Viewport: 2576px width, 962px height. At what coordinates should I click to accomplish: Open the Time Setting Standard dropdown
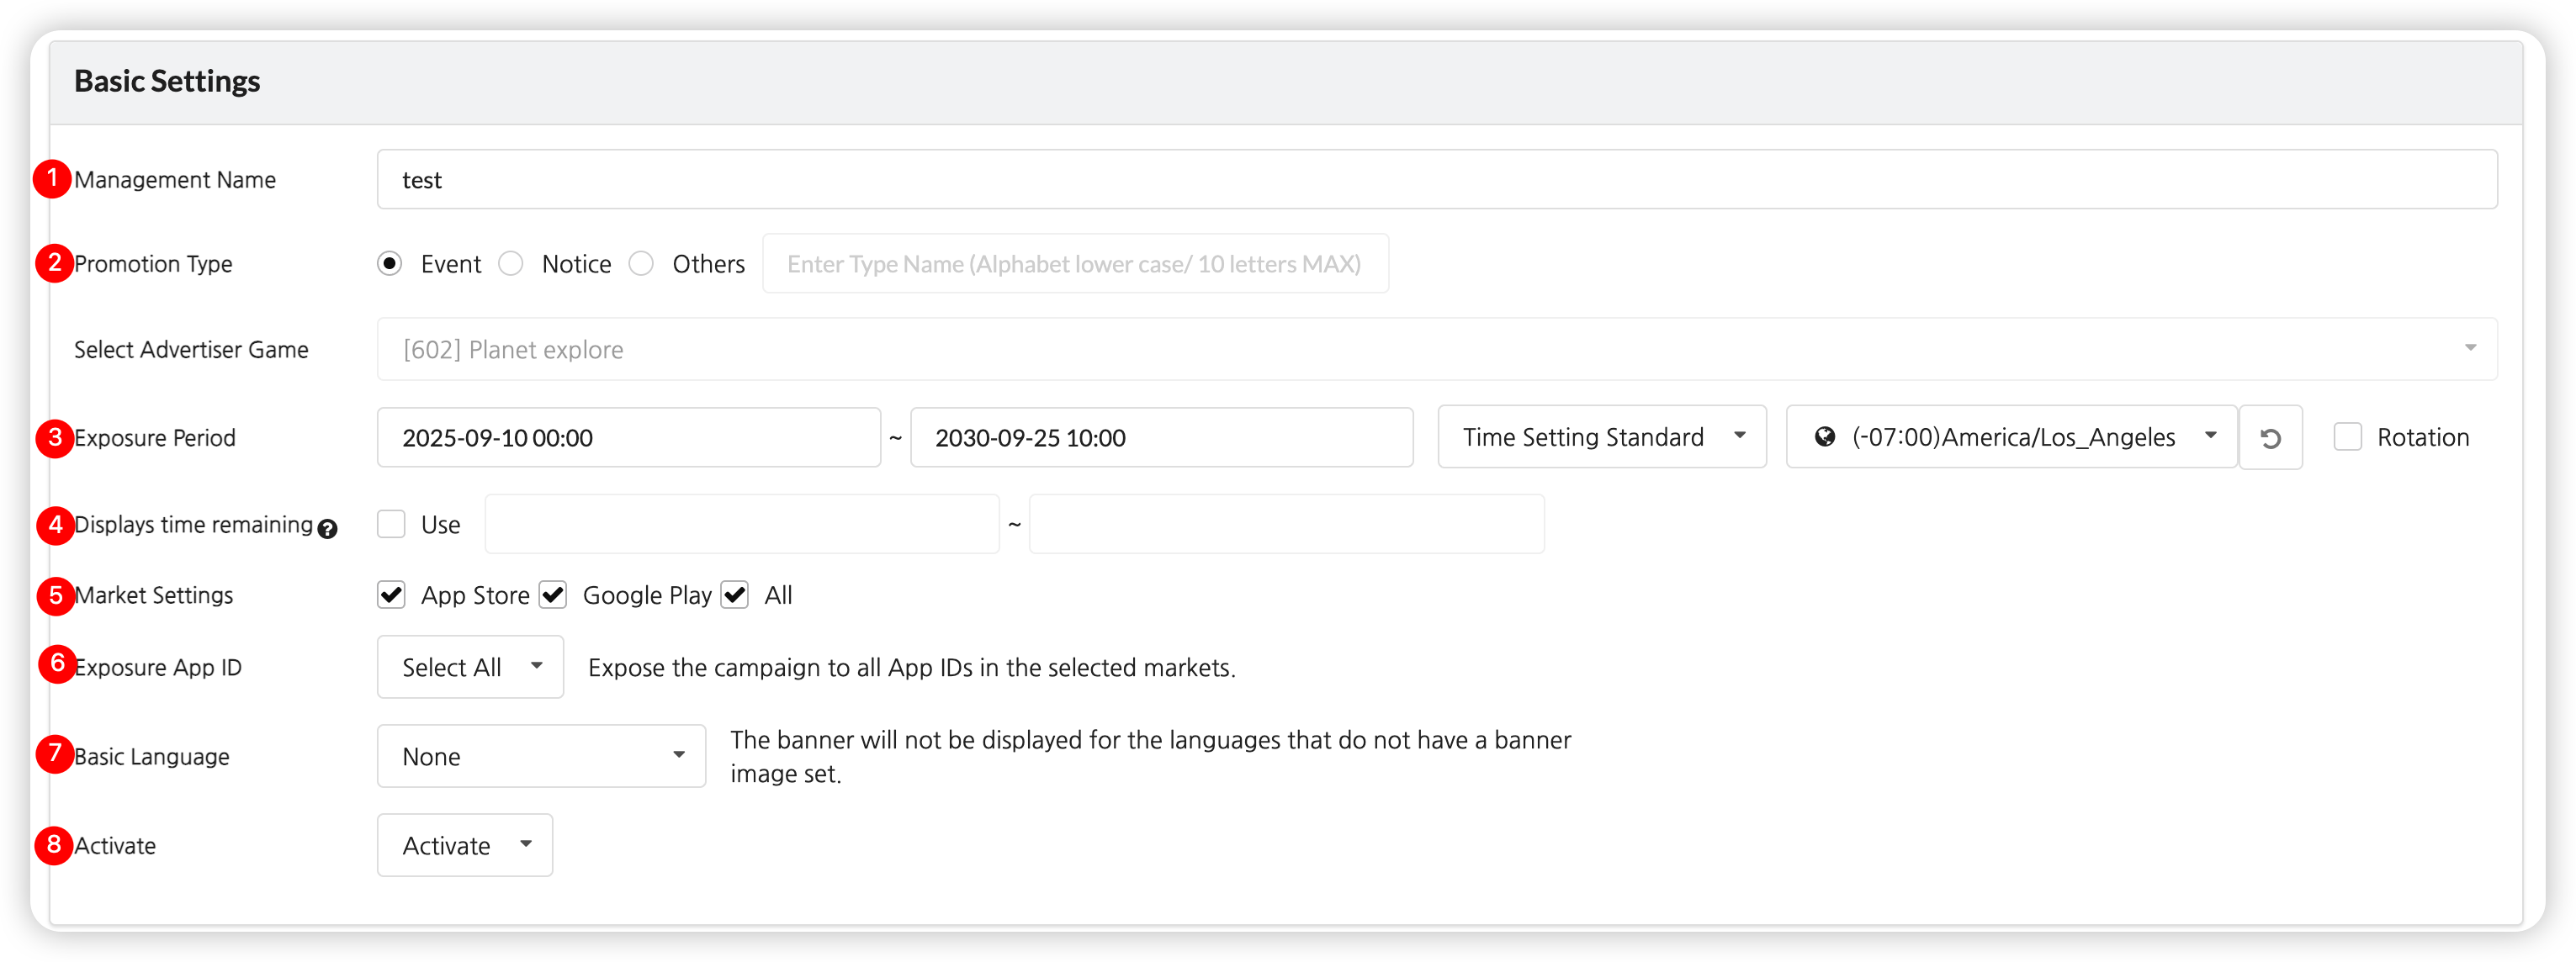pyautogui.click(x=1601, y=437)
